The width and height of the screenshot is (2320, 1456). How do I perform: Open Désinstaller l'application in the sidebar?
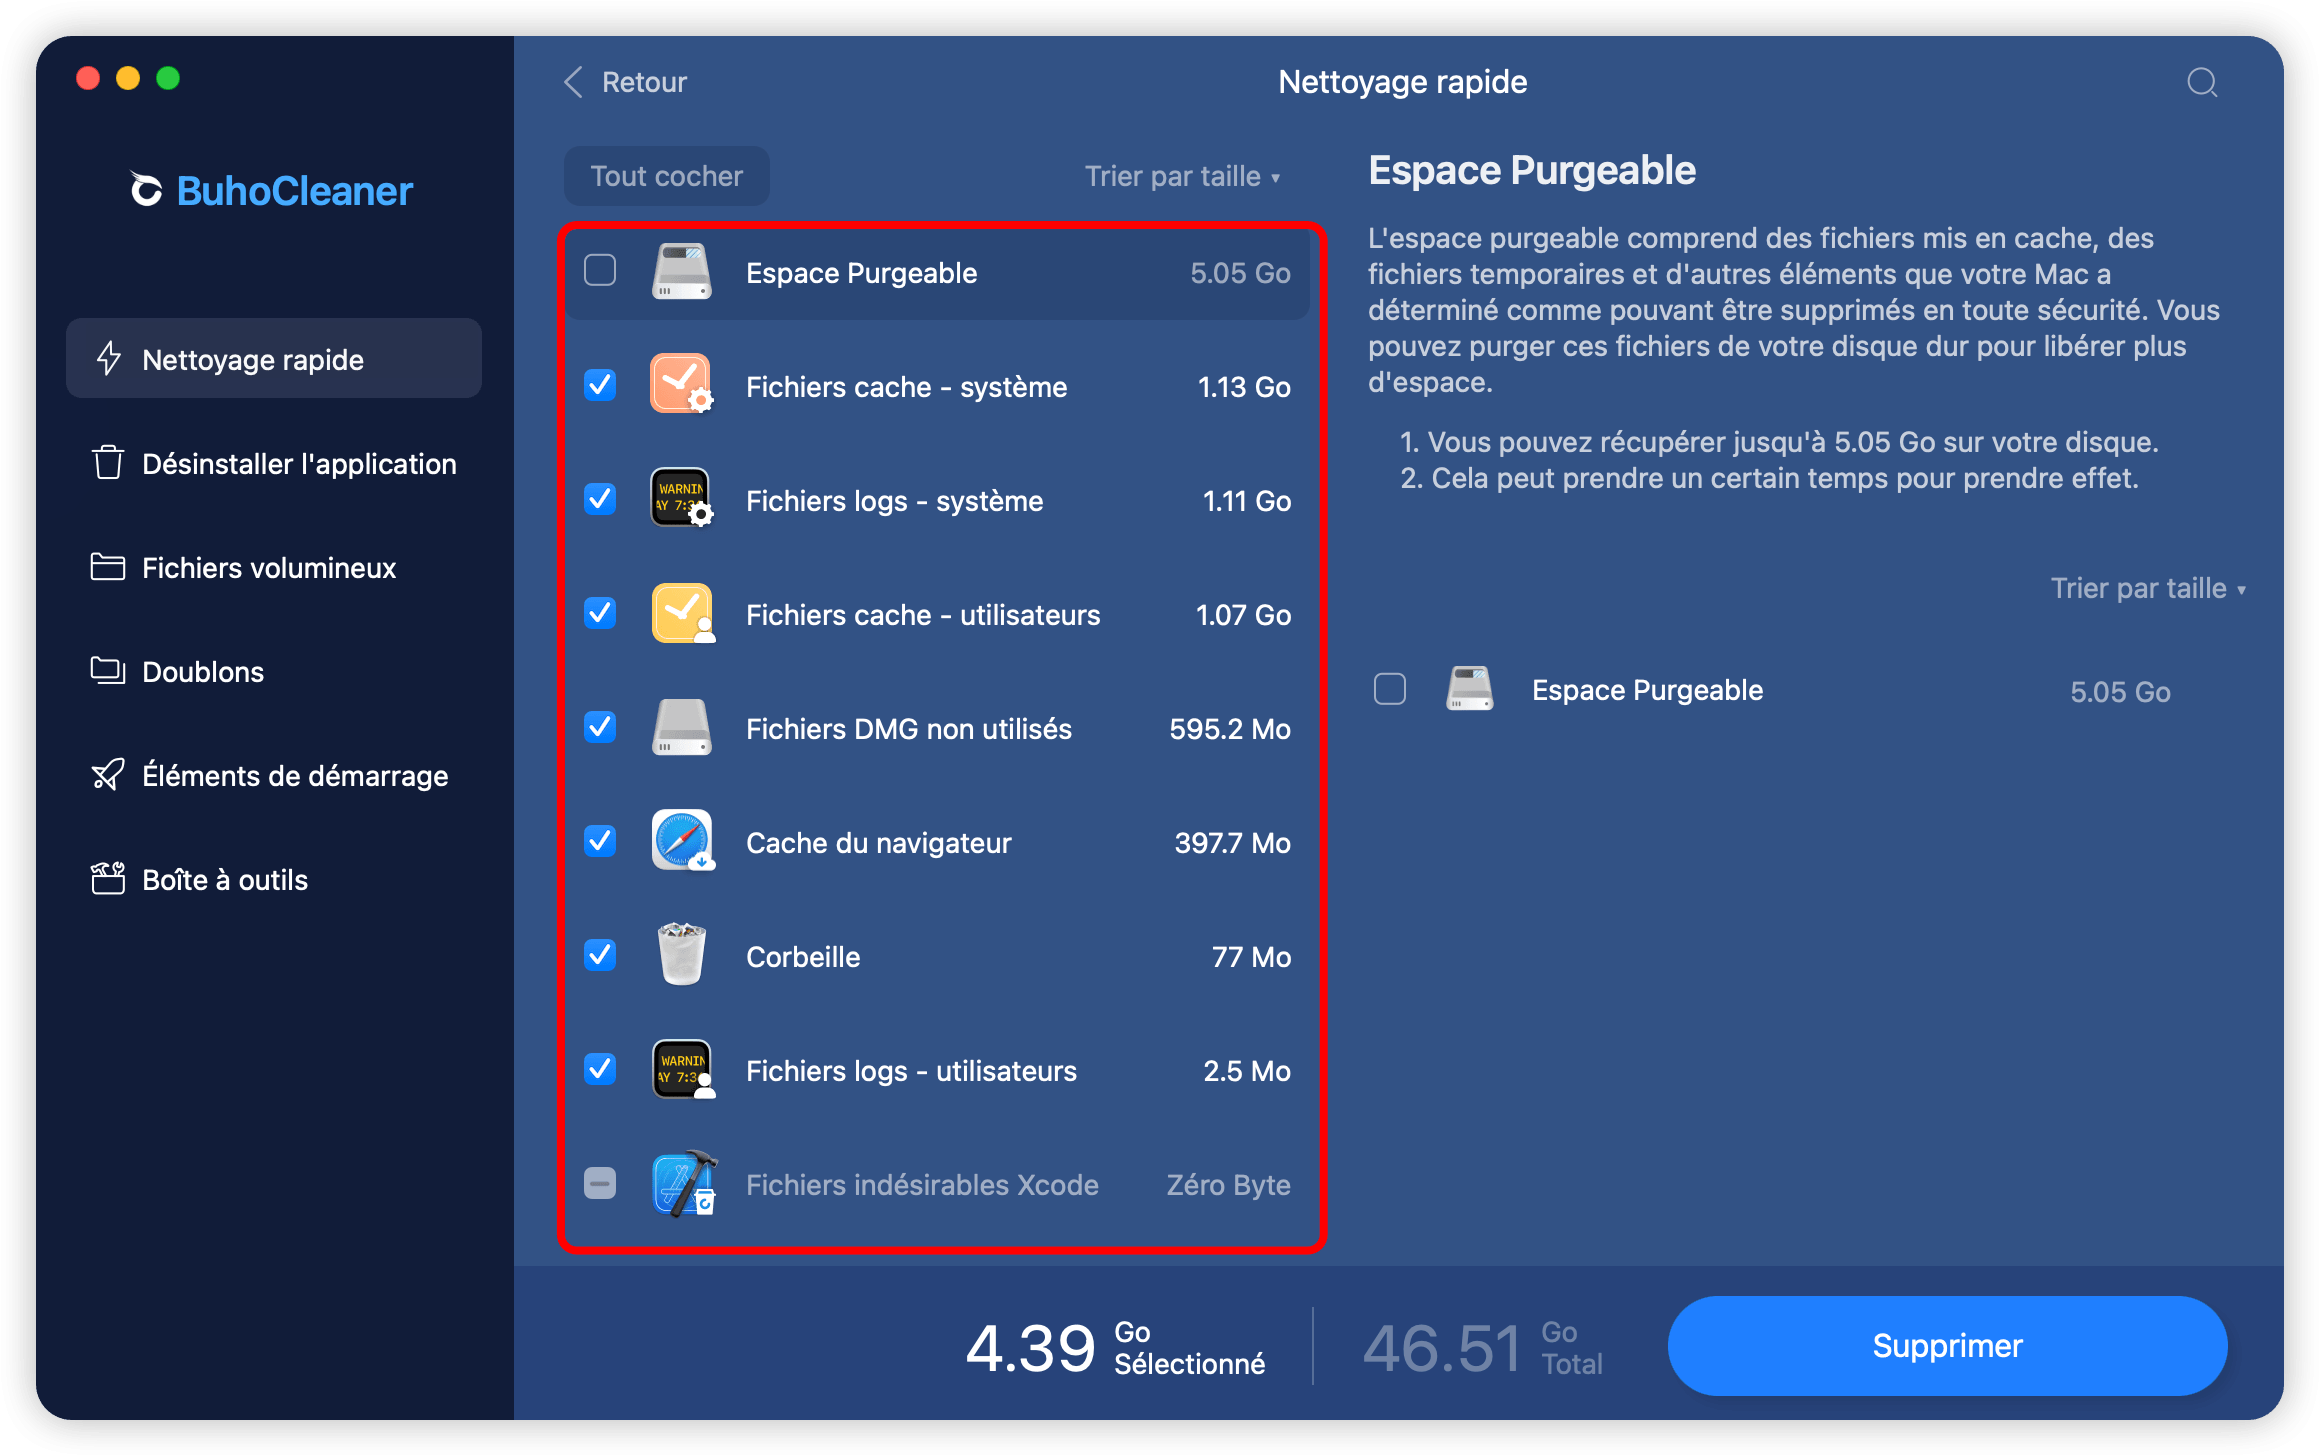(x=274, y=463)
